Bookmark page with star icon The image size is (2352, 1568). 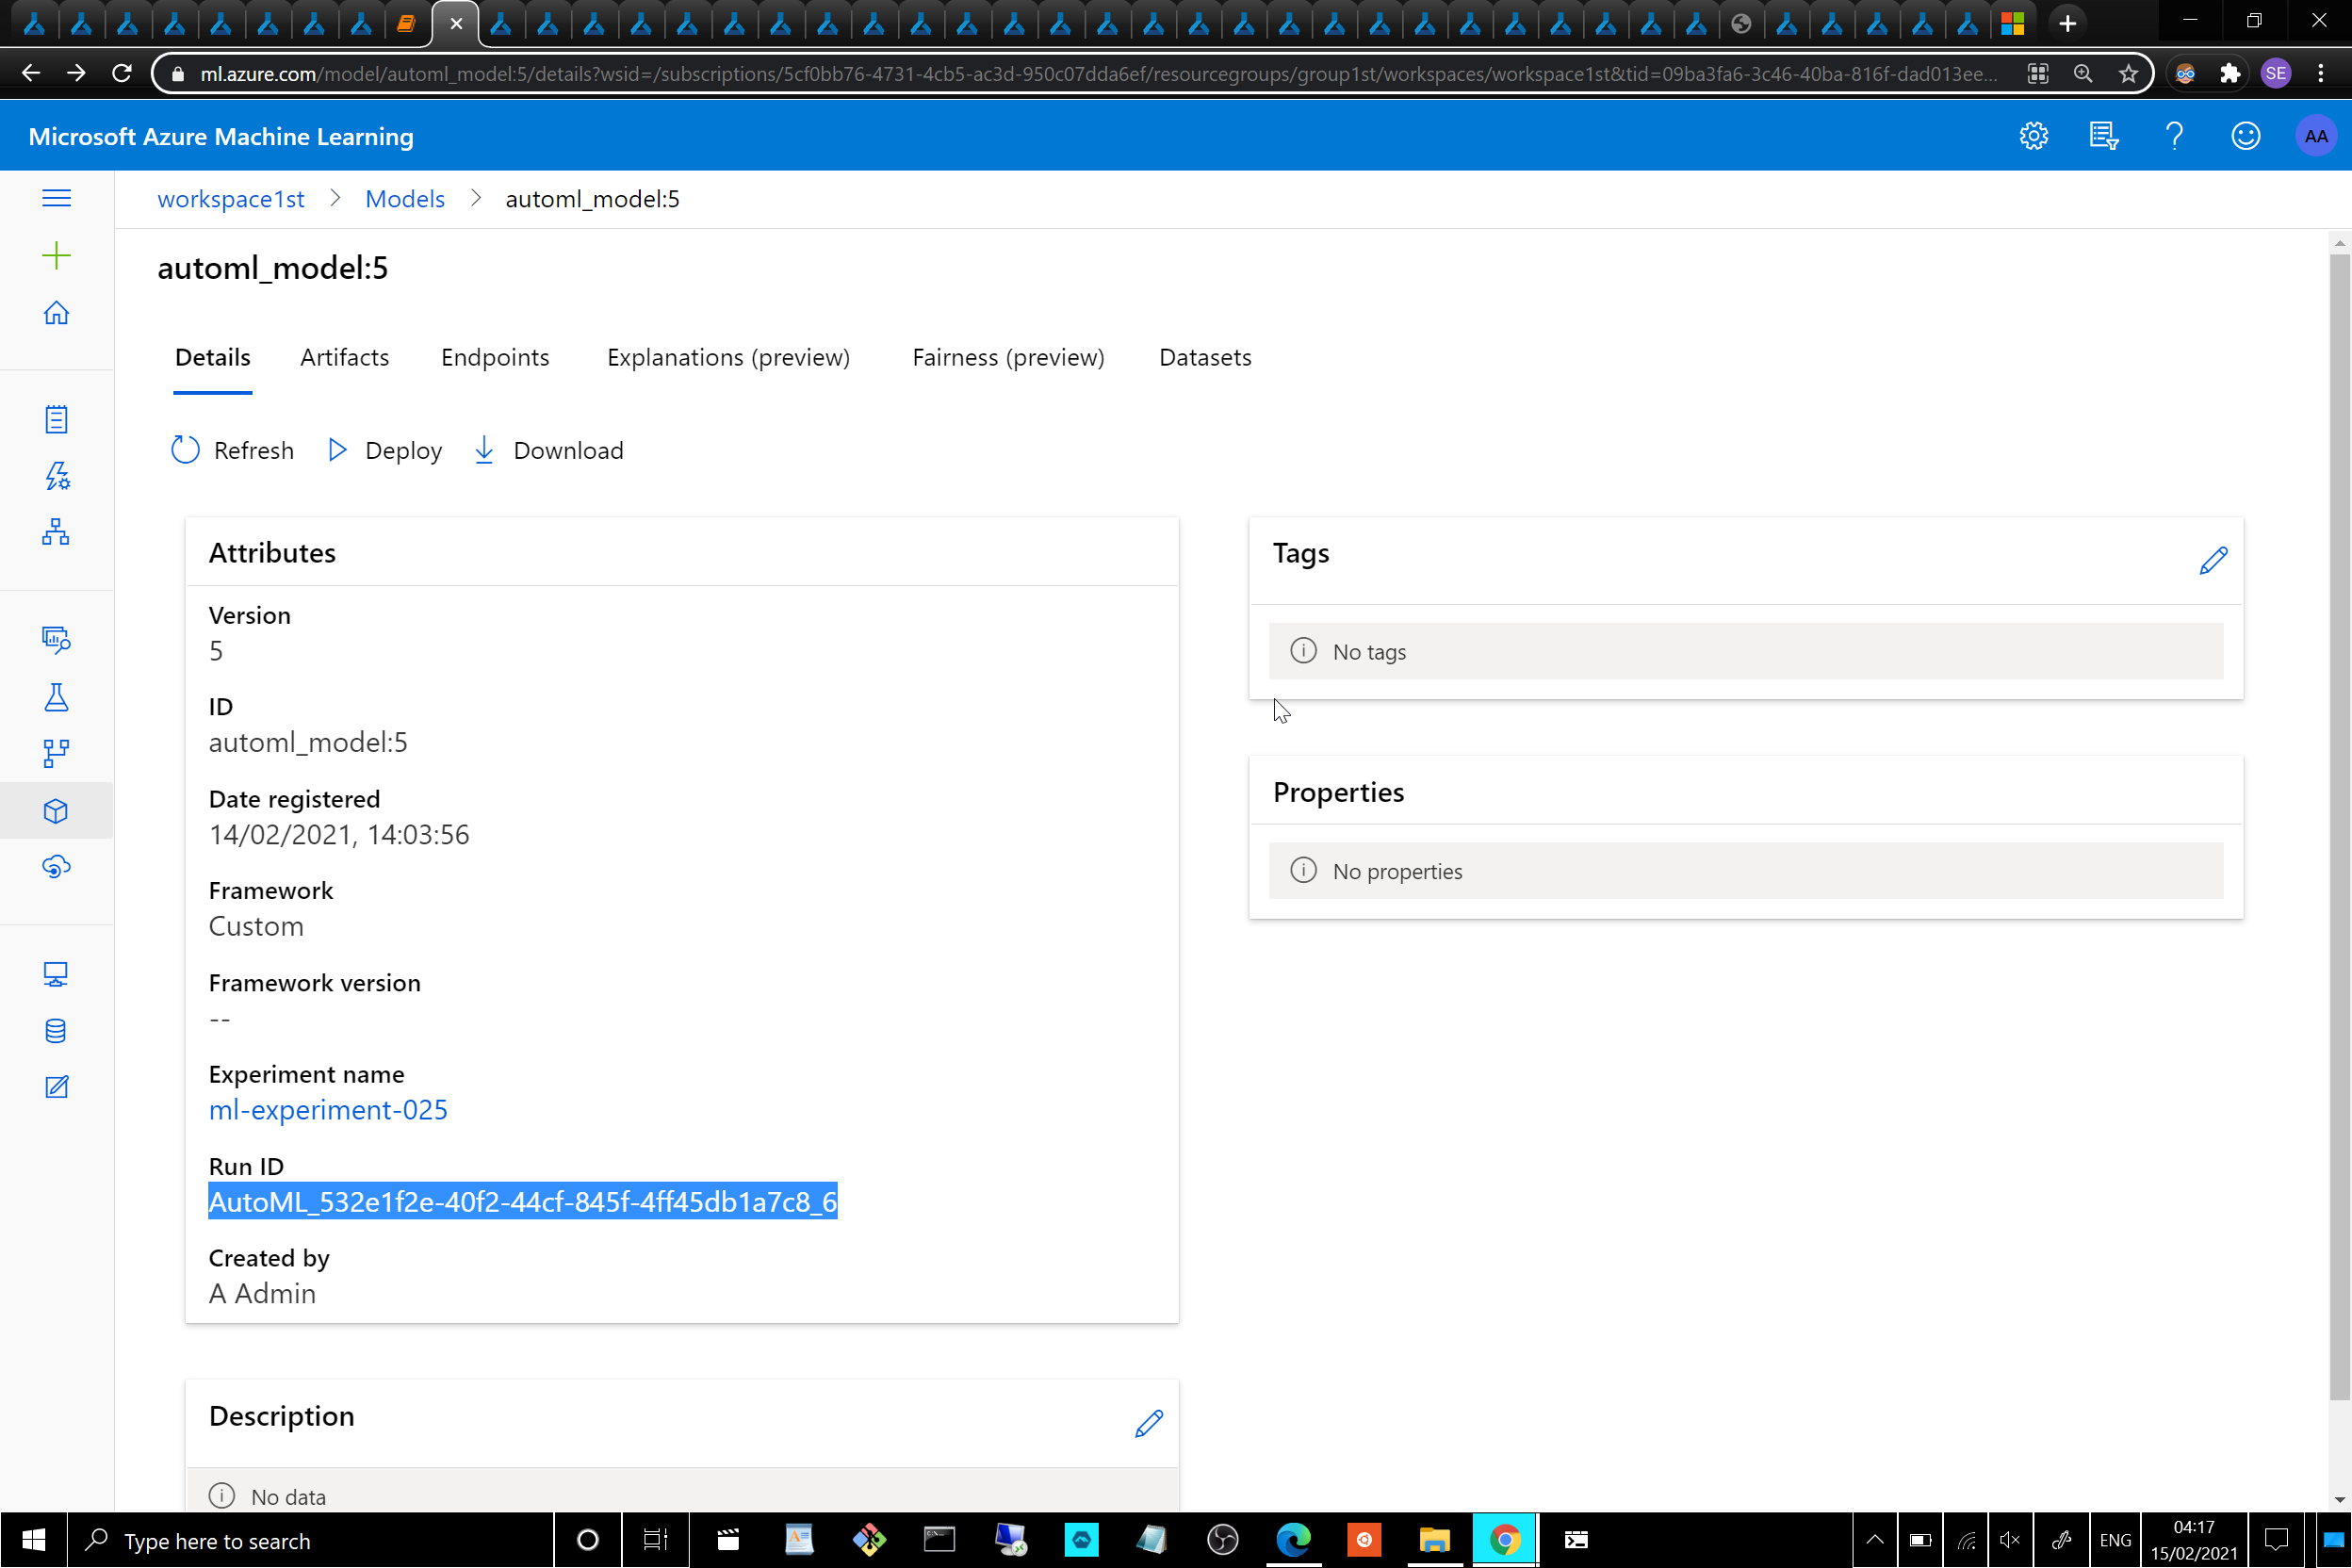click(2128, 73)
